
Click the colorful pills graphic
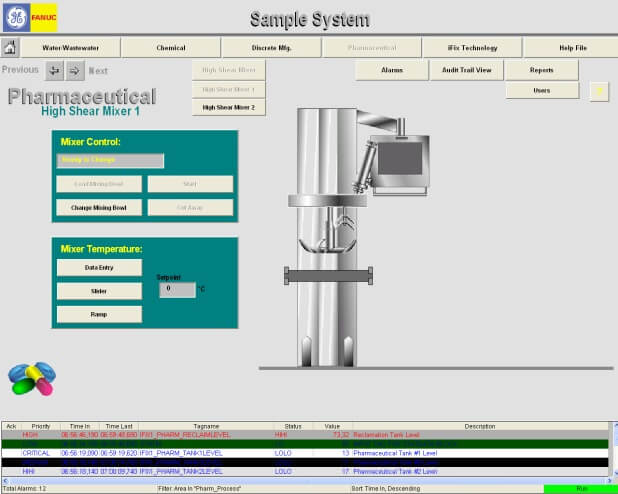point(32,378)
